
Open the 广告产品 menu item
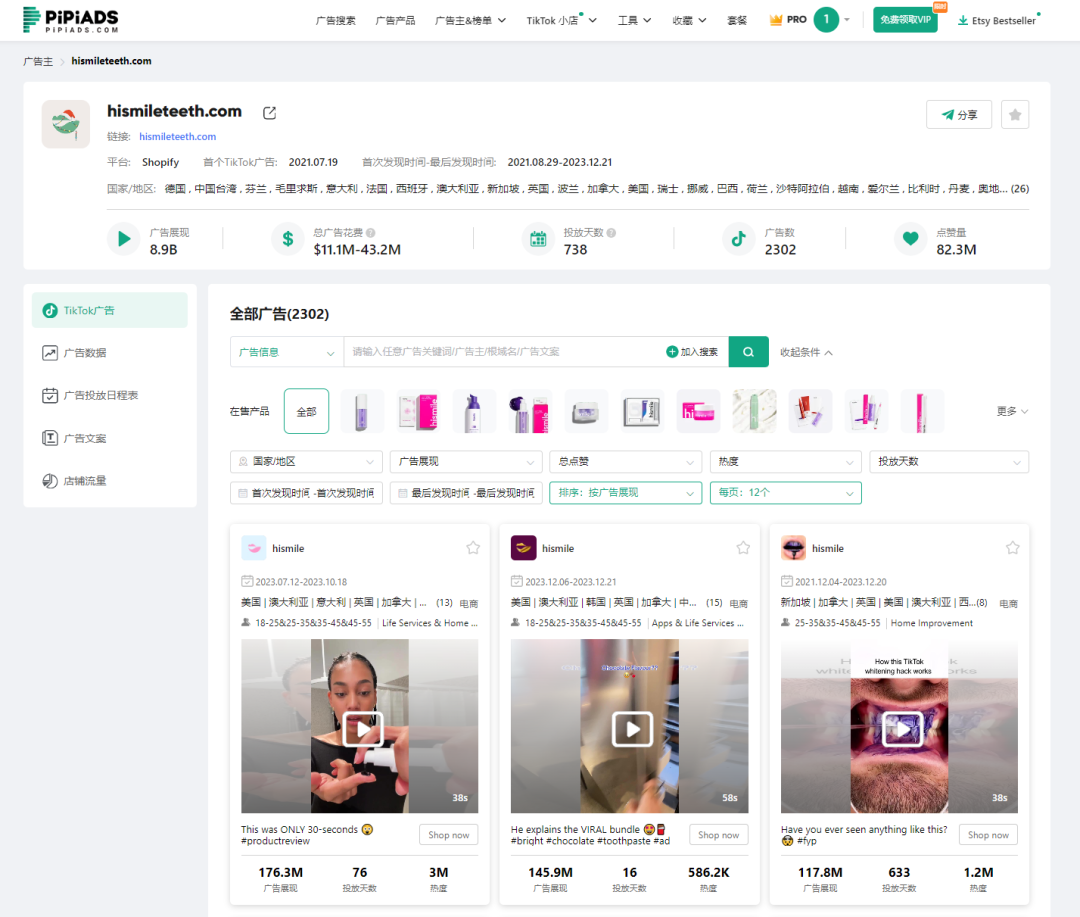(395, 21)
